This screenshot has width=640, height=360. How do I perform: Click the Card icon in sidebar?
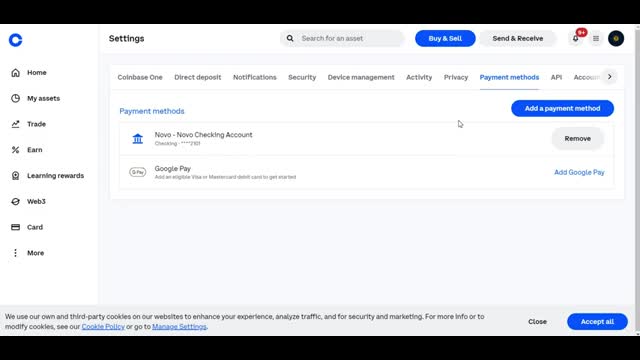pos(16,227)
